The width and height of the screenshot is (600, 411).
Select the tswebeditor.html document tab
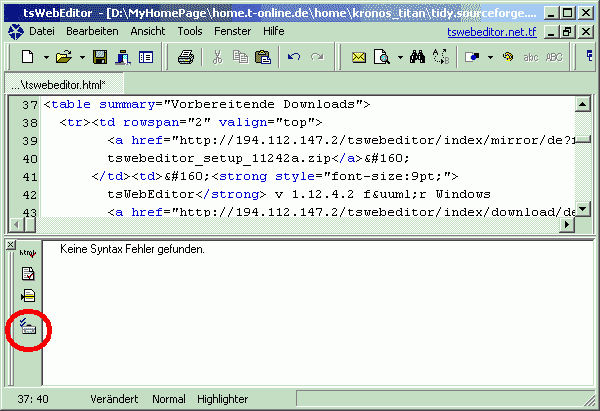[x=54, y=84]
